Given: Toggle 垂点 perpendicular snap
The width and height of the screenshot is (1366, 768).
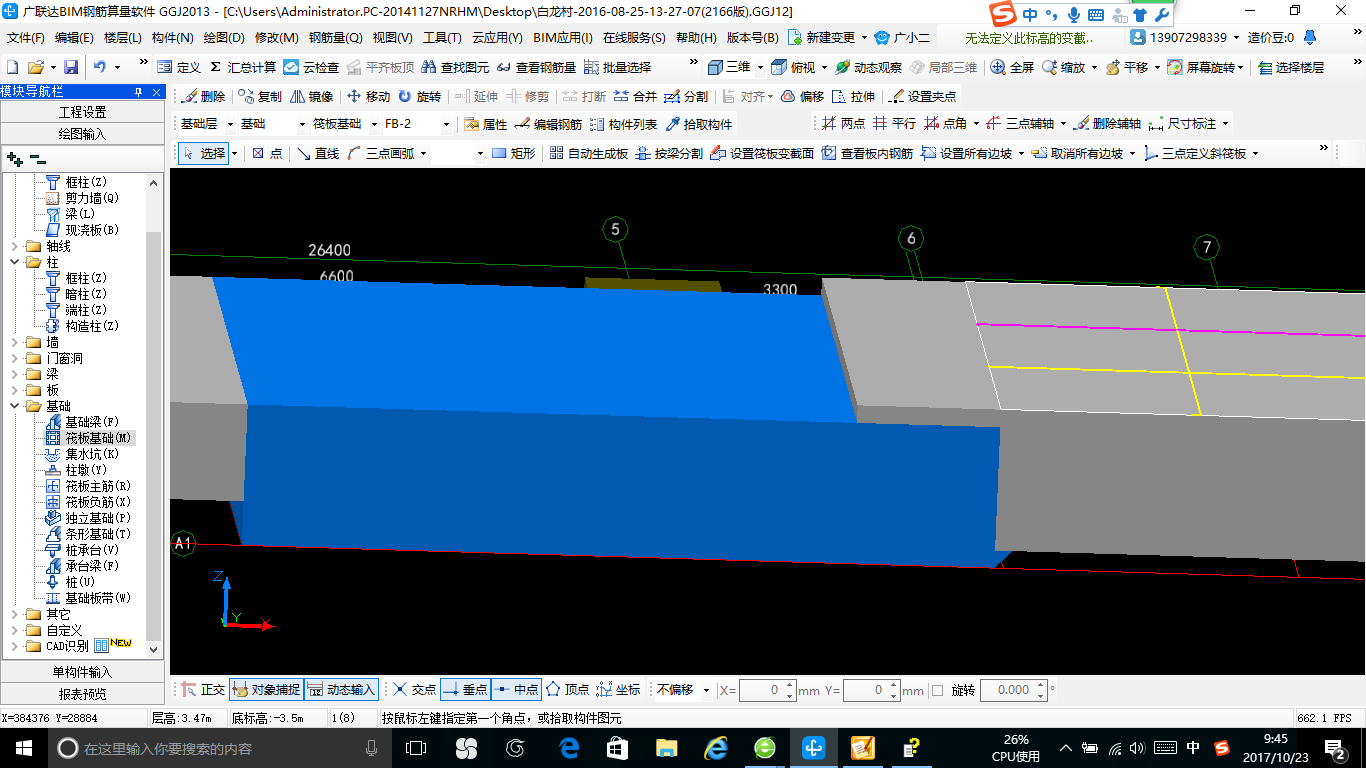Looking at the screenshot, I should (465, 690).
